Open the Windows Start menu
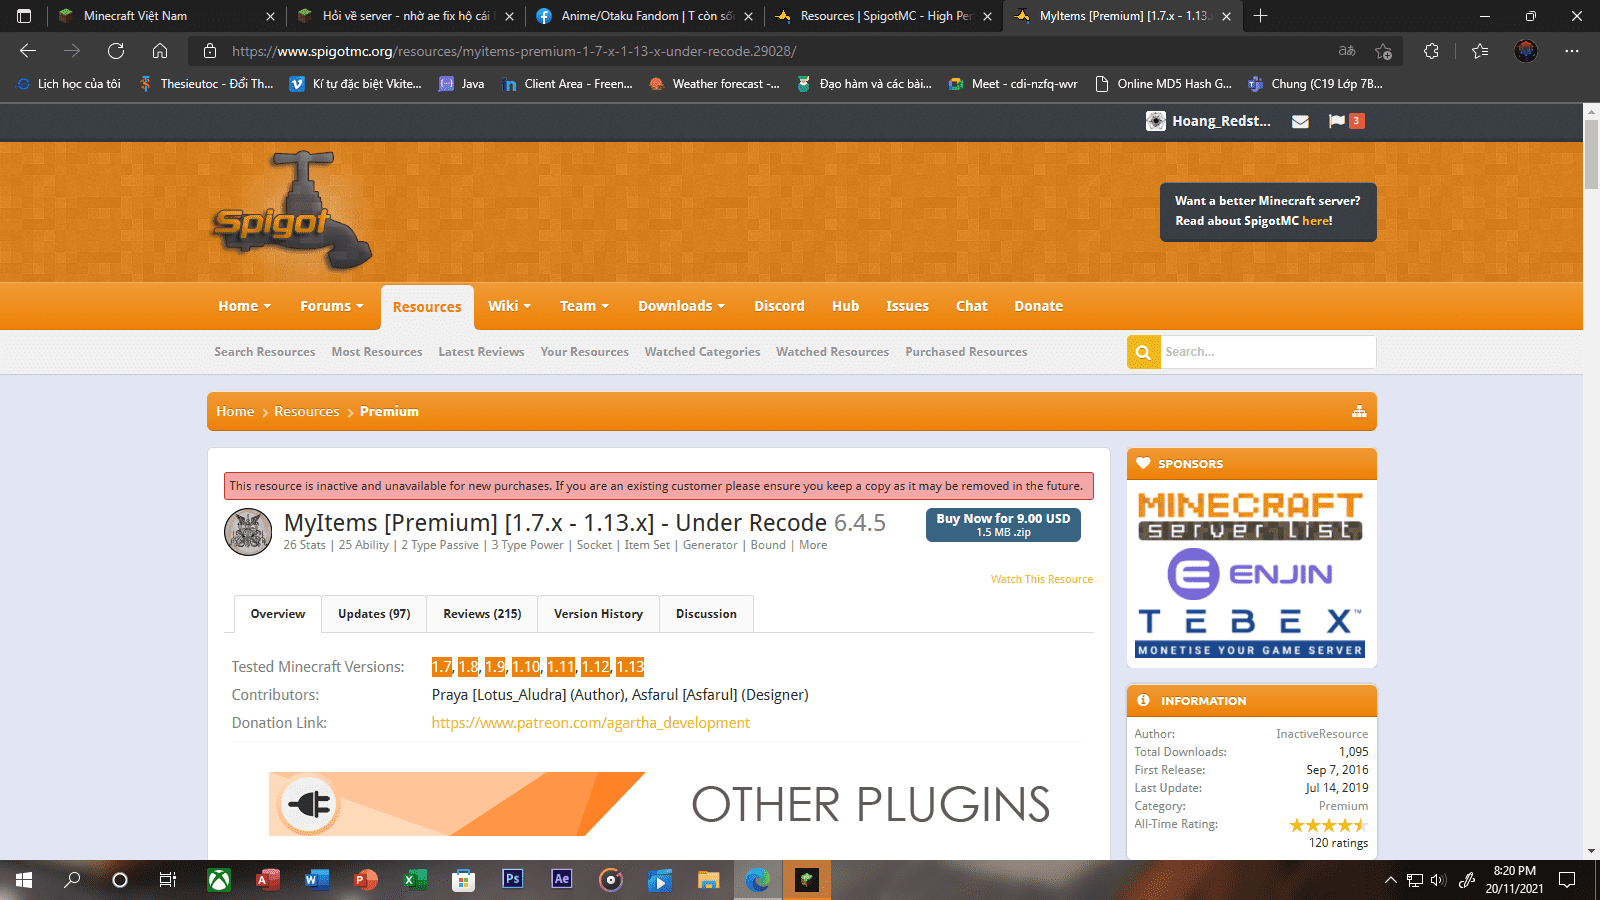This screenshot has width=1600, height=900. [24, 880]
